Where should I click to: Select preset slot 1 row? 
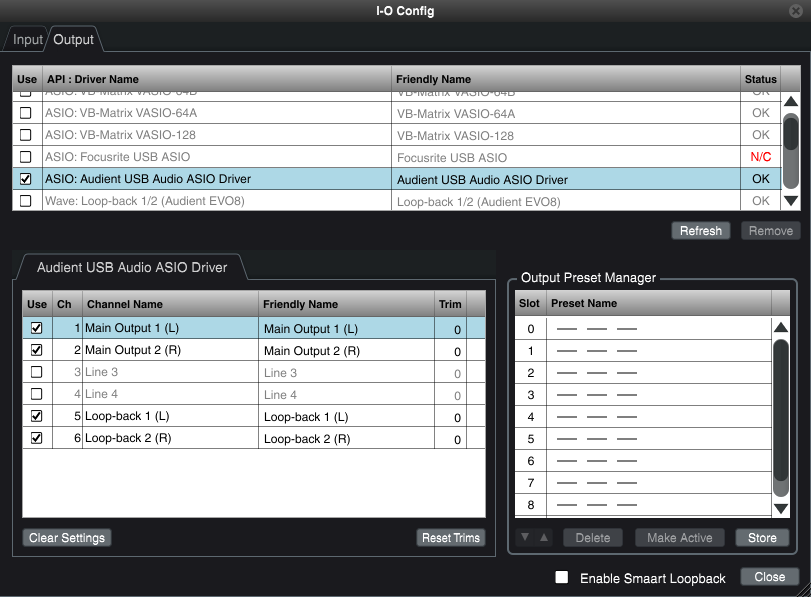coord(643,351)
